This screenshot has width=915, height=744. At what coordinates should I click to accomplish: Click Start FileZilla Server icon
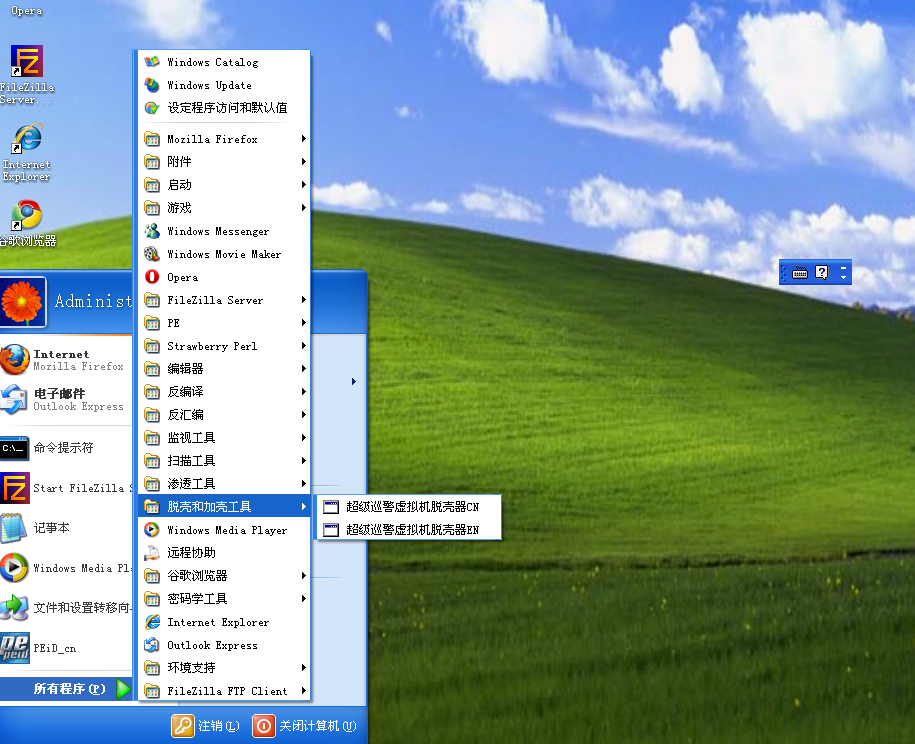pyautogui.click(x=15, y=488)
